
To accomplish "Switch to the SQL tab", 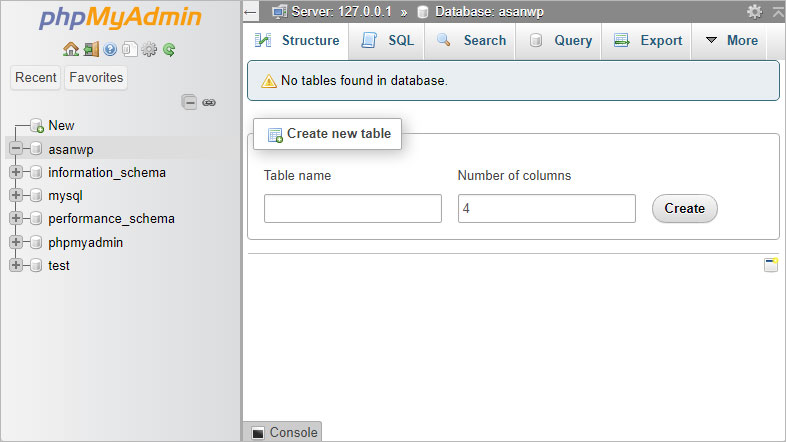I will [x=387, y=41].
